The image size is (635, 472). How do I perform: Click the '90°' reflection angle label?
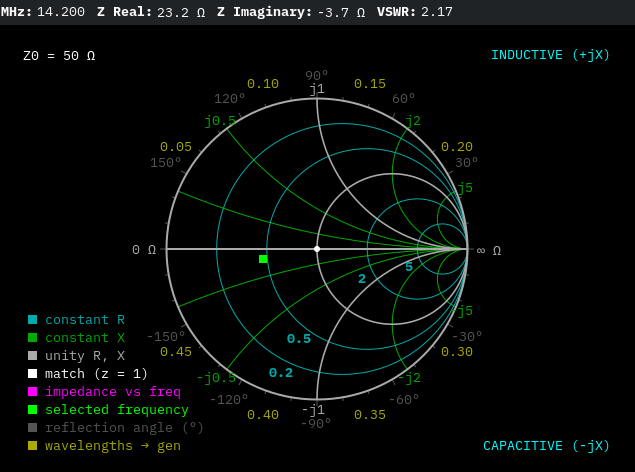click(317, 75)
